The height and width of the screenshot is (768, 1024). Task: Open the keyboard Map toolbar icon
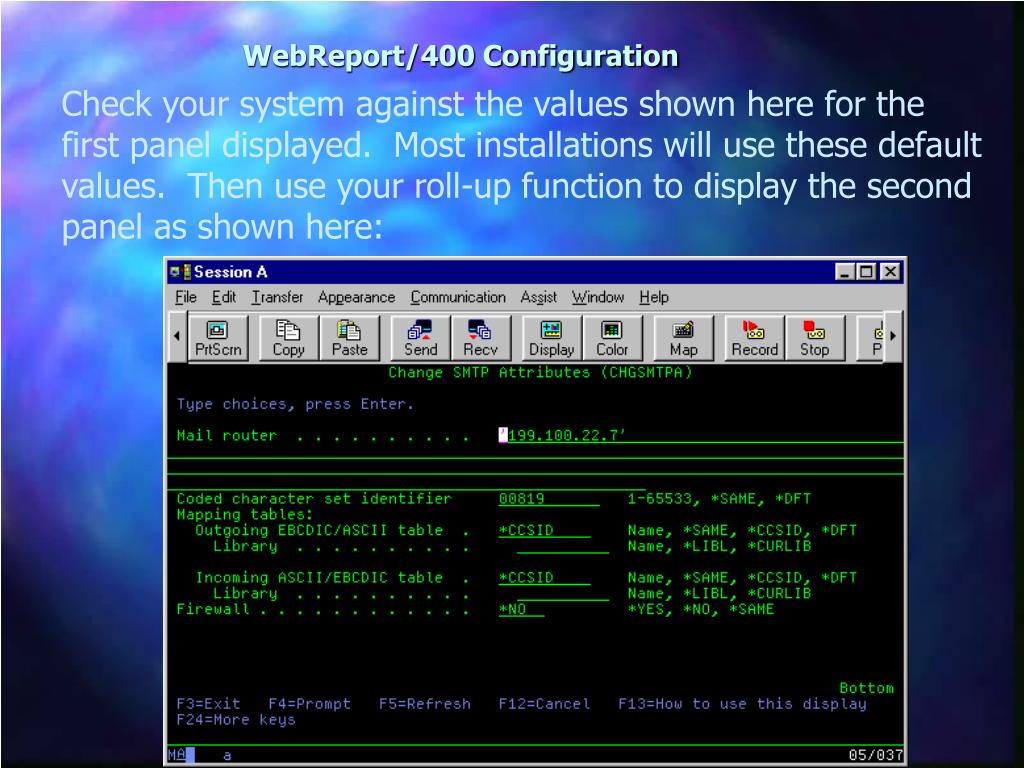683,338
